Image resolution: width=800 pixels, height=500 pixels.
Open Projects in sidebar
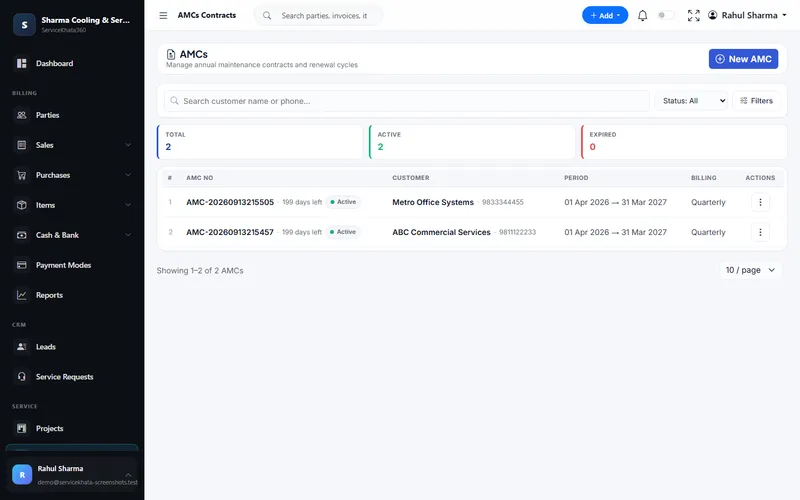tap(71, 429)
